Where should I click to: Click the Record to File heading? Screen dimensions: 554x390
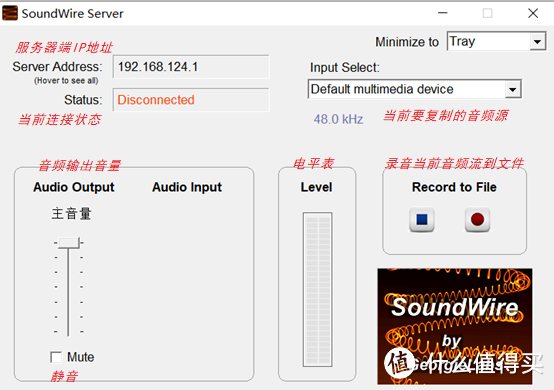[x=454, y=187]
